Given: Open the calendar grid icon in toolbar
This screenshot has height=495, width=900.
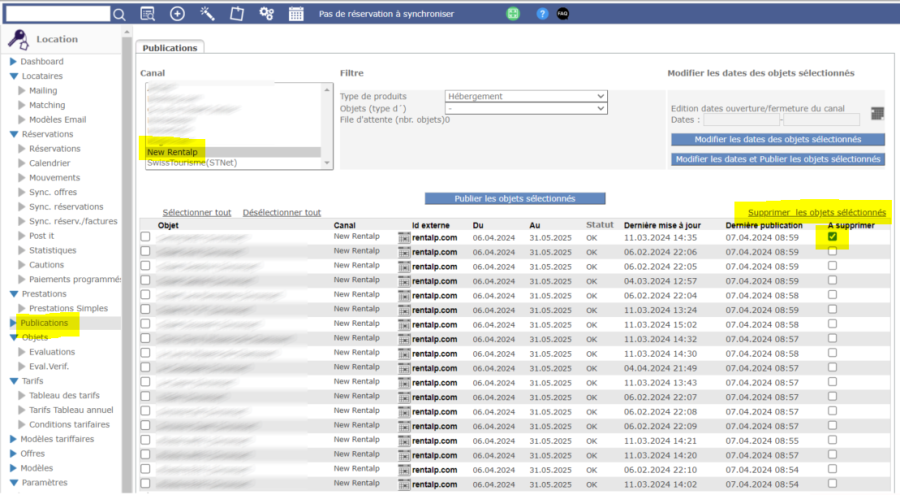Looking at the screenshot, I should coord(296,14).
